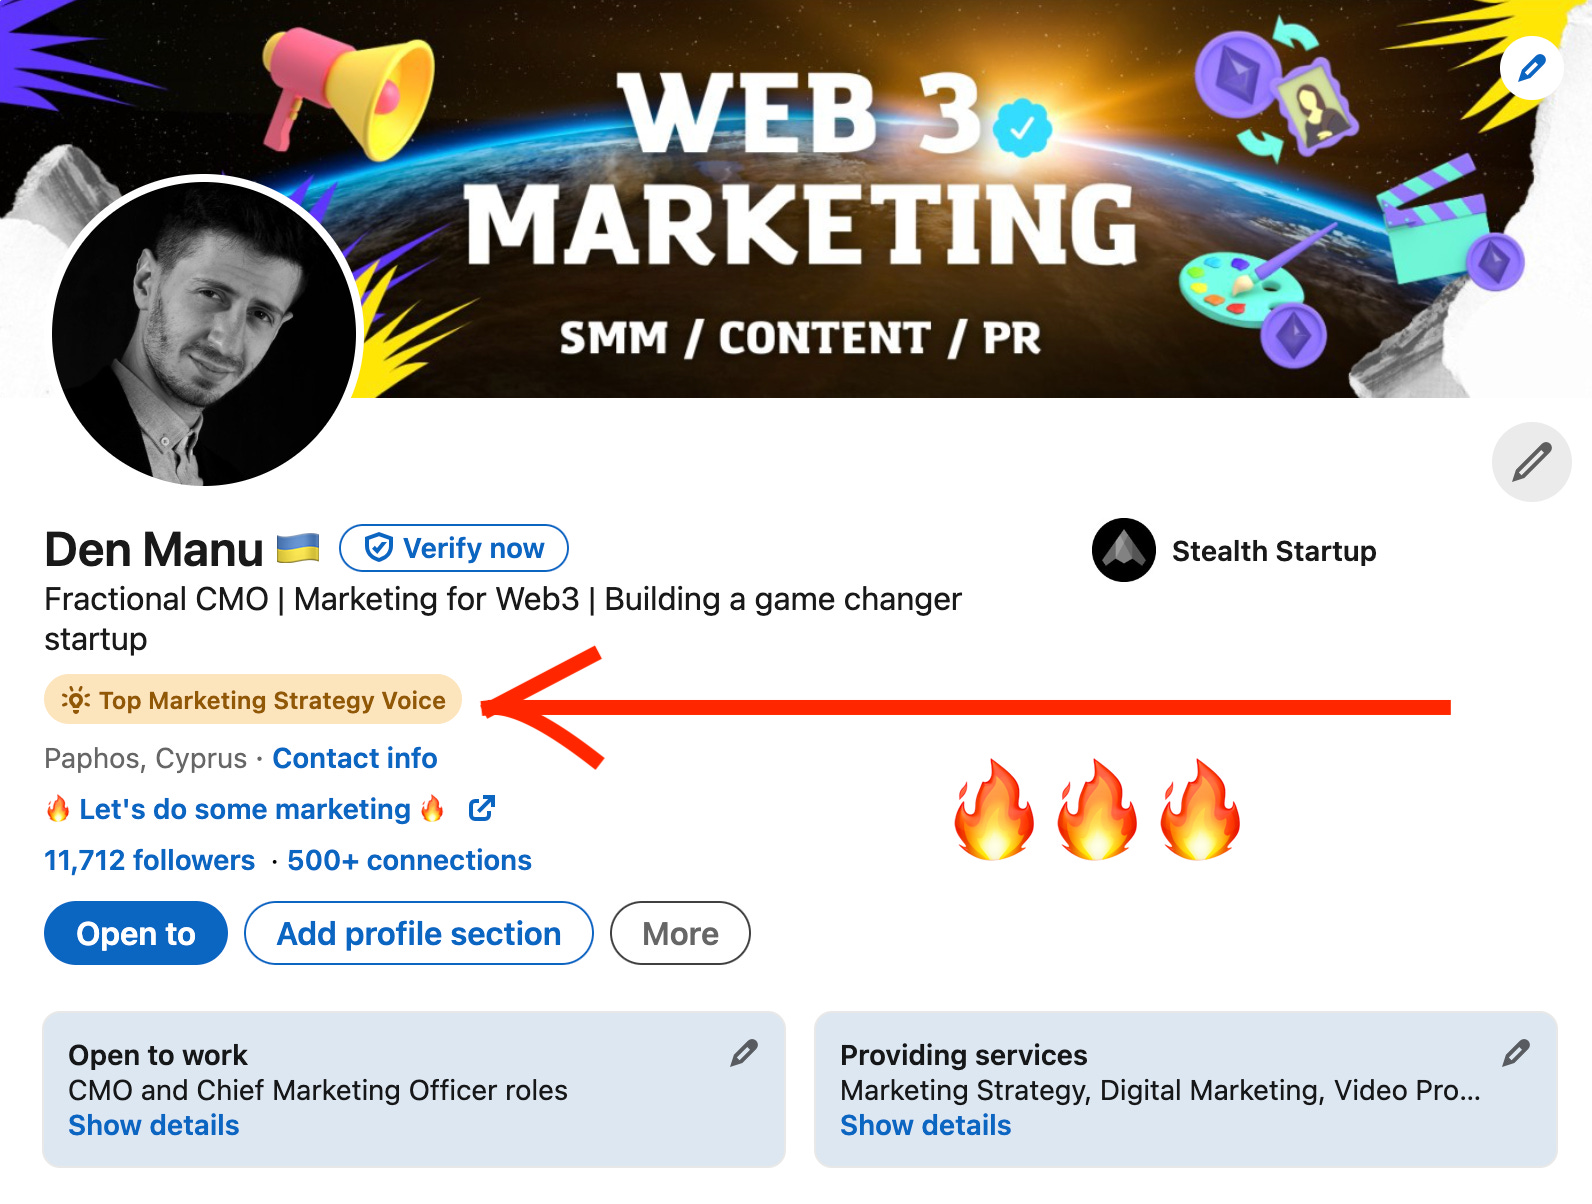Image resolution: width=1592 pixels, height=1204 pixels.
Task: Click the lightbulb icon on Top Voice badge
Action: [76, 700]
